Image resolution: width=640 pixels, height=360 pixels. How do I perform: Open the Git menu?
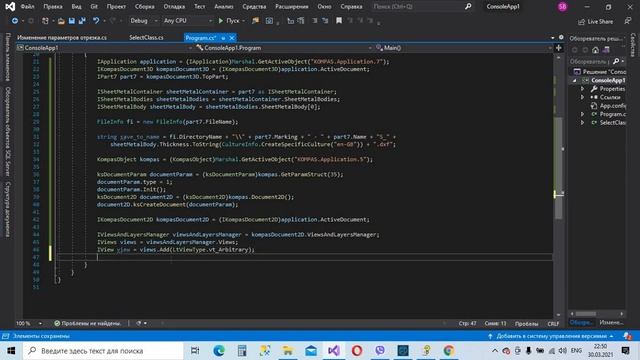tap(94, 7)
